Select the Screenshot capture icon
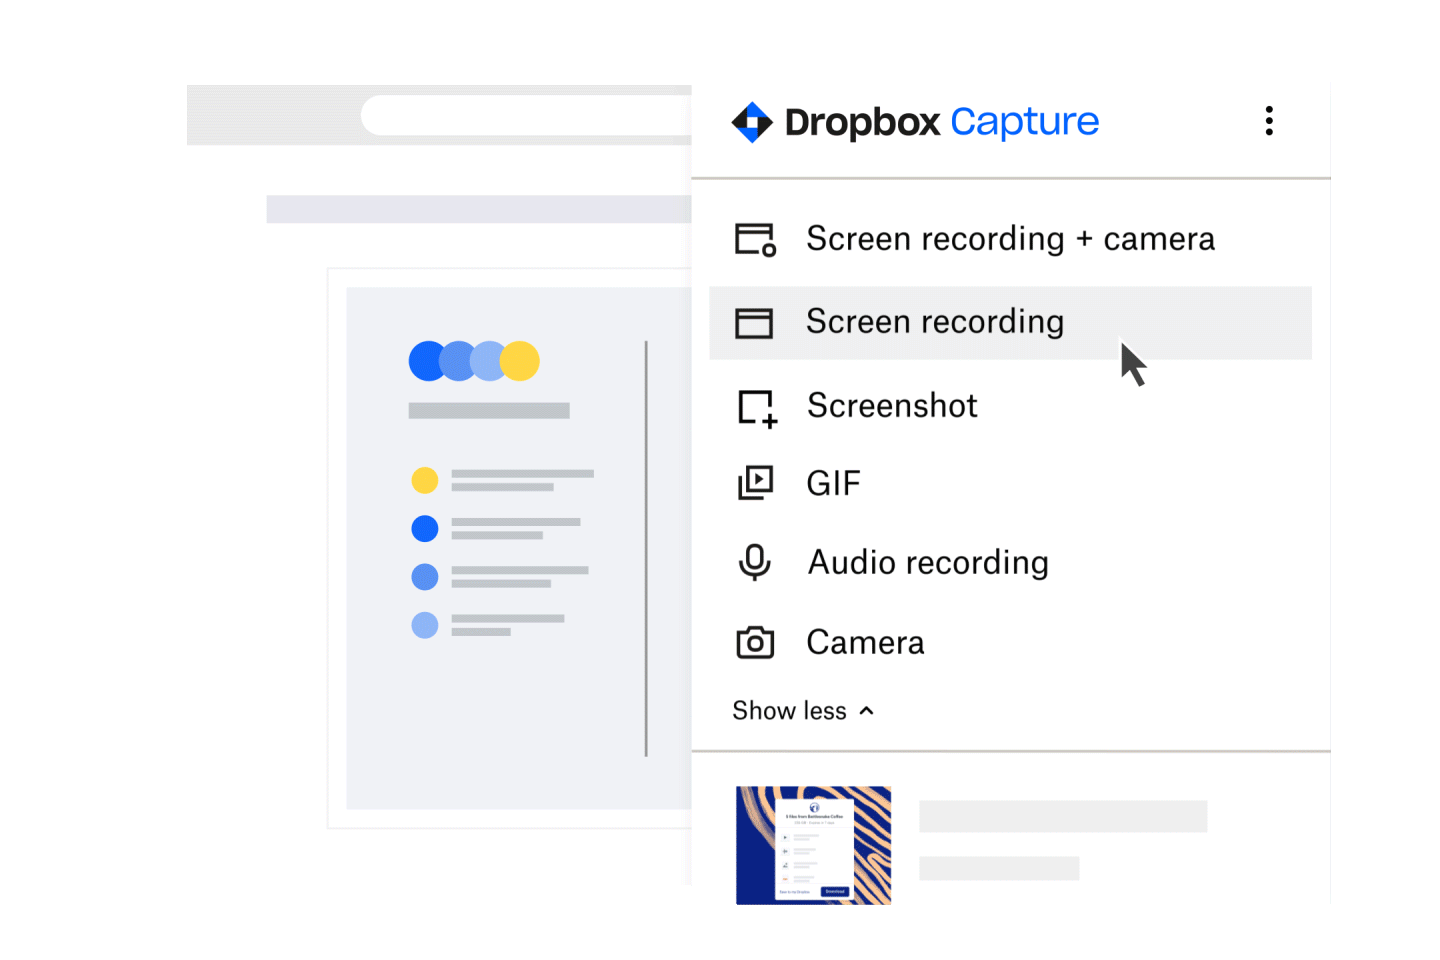 (x=756, y=406)
